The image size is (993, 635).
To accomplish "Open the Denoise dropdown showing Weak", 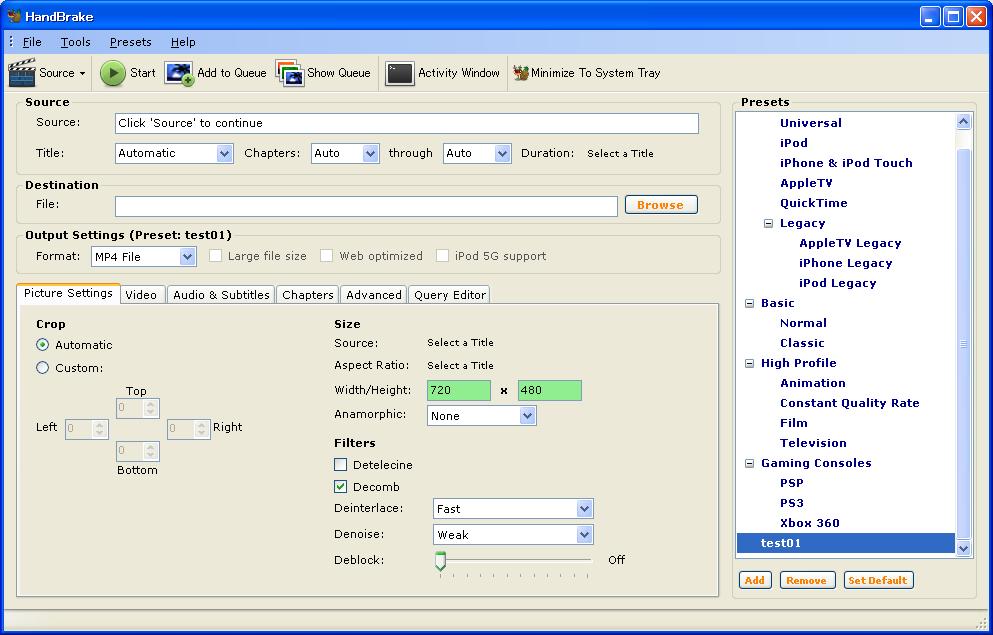I will click(513, 534).
